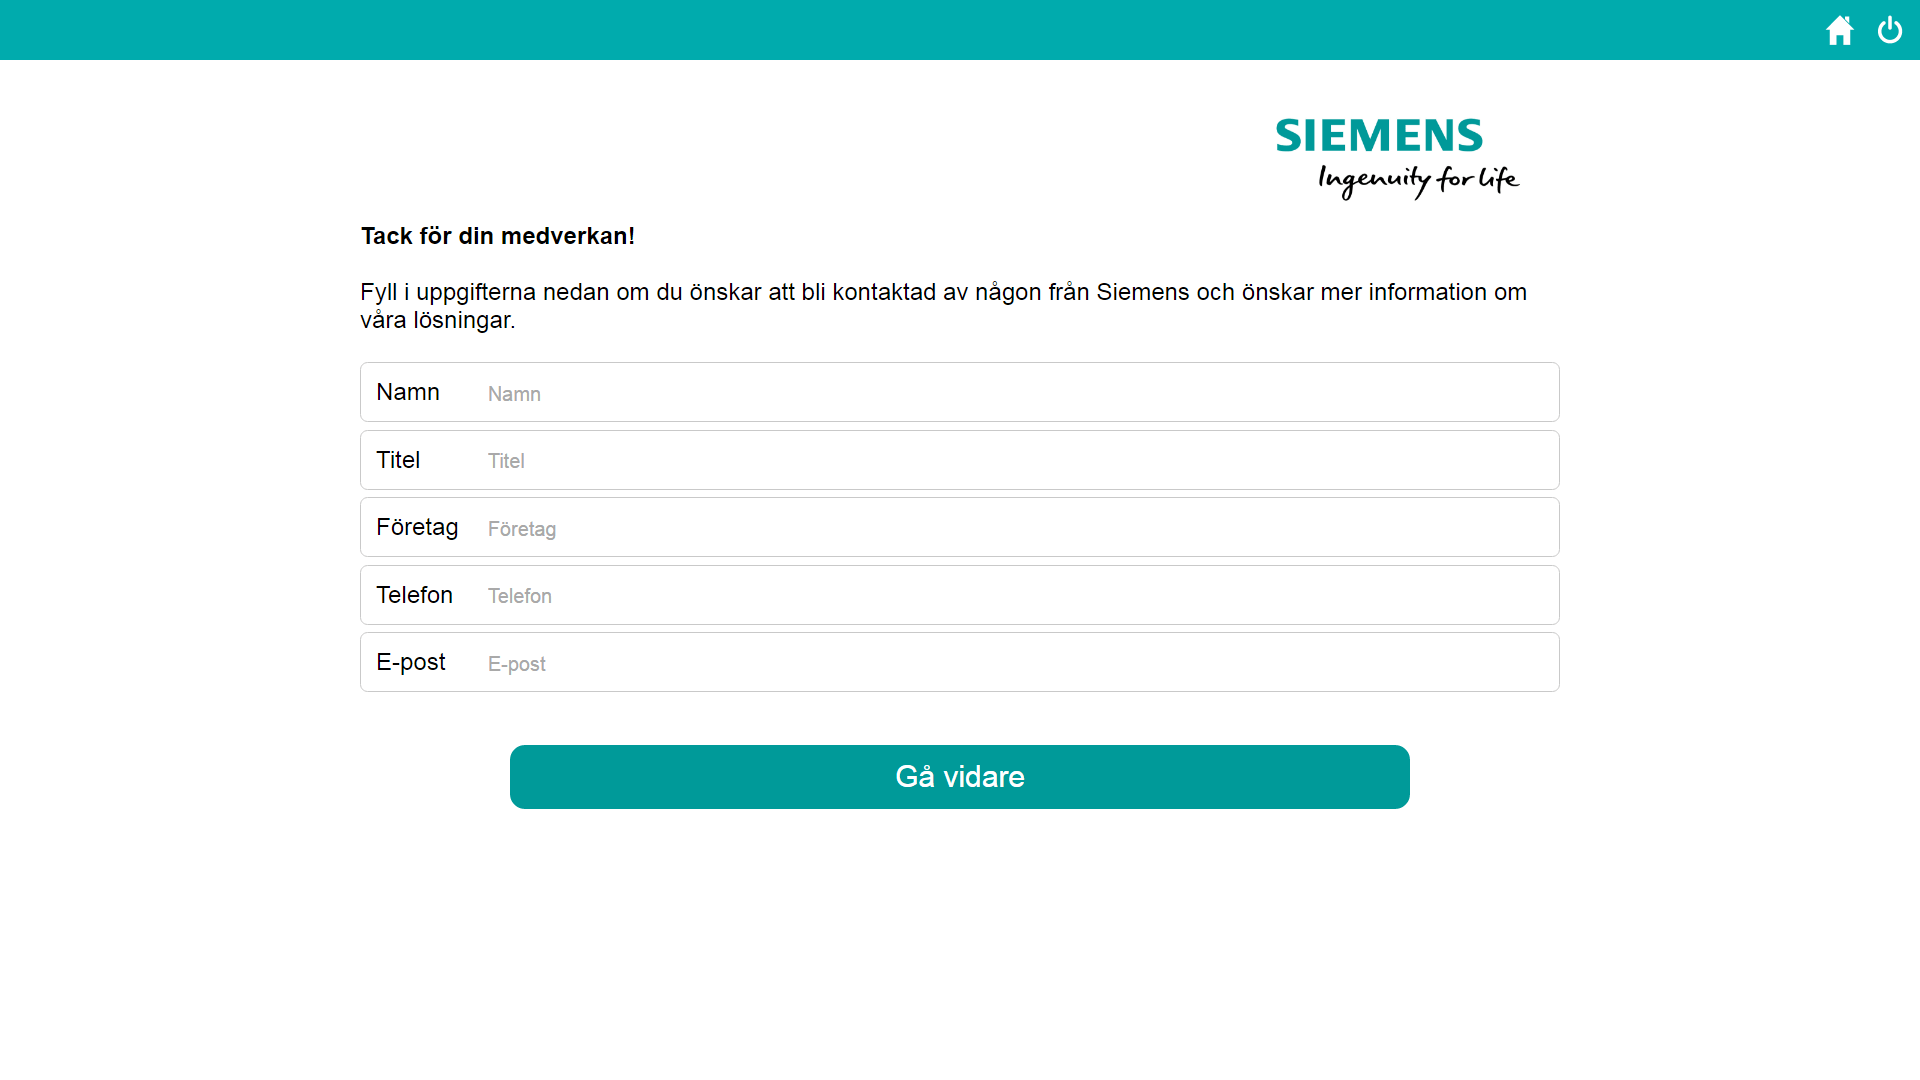This screenshot has height=1080, width=1920.
Task: Click the word 'Siemens' in the instruction sentence
Action: [1143, 292]
